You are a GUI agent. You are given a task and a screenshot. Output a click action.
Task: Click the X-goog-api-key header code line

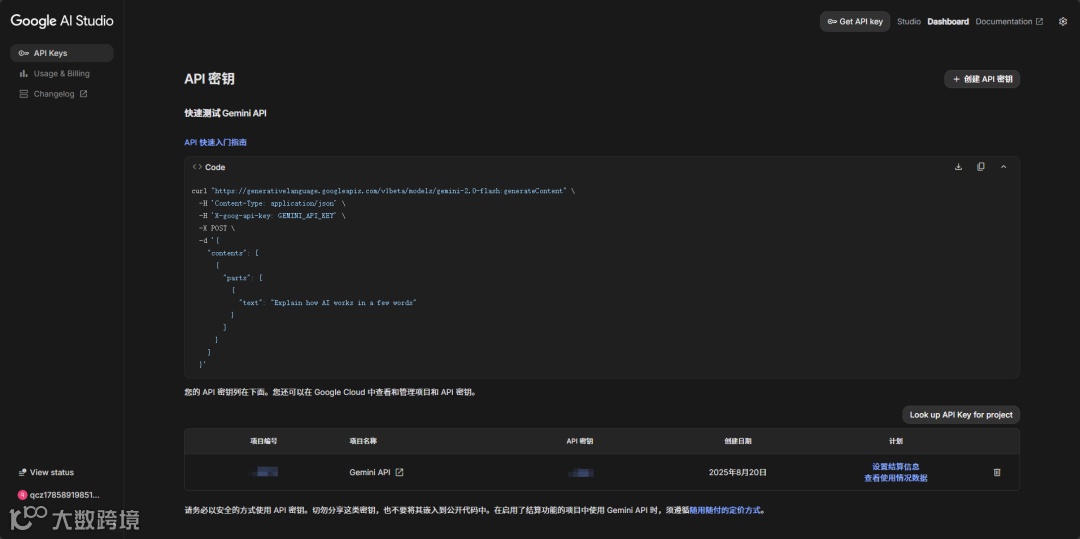pos(272,215)
